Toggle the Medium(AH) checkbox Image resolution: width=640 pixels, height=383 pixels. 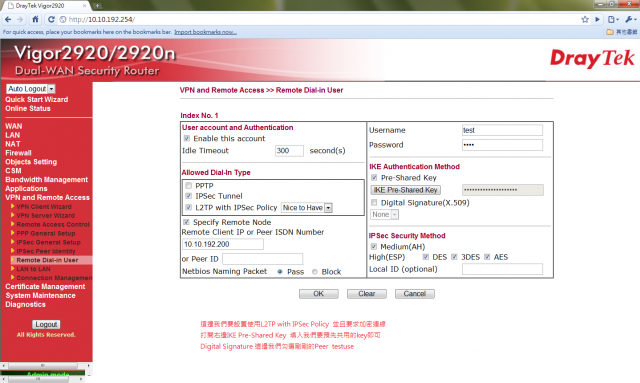tap(373, 247)
